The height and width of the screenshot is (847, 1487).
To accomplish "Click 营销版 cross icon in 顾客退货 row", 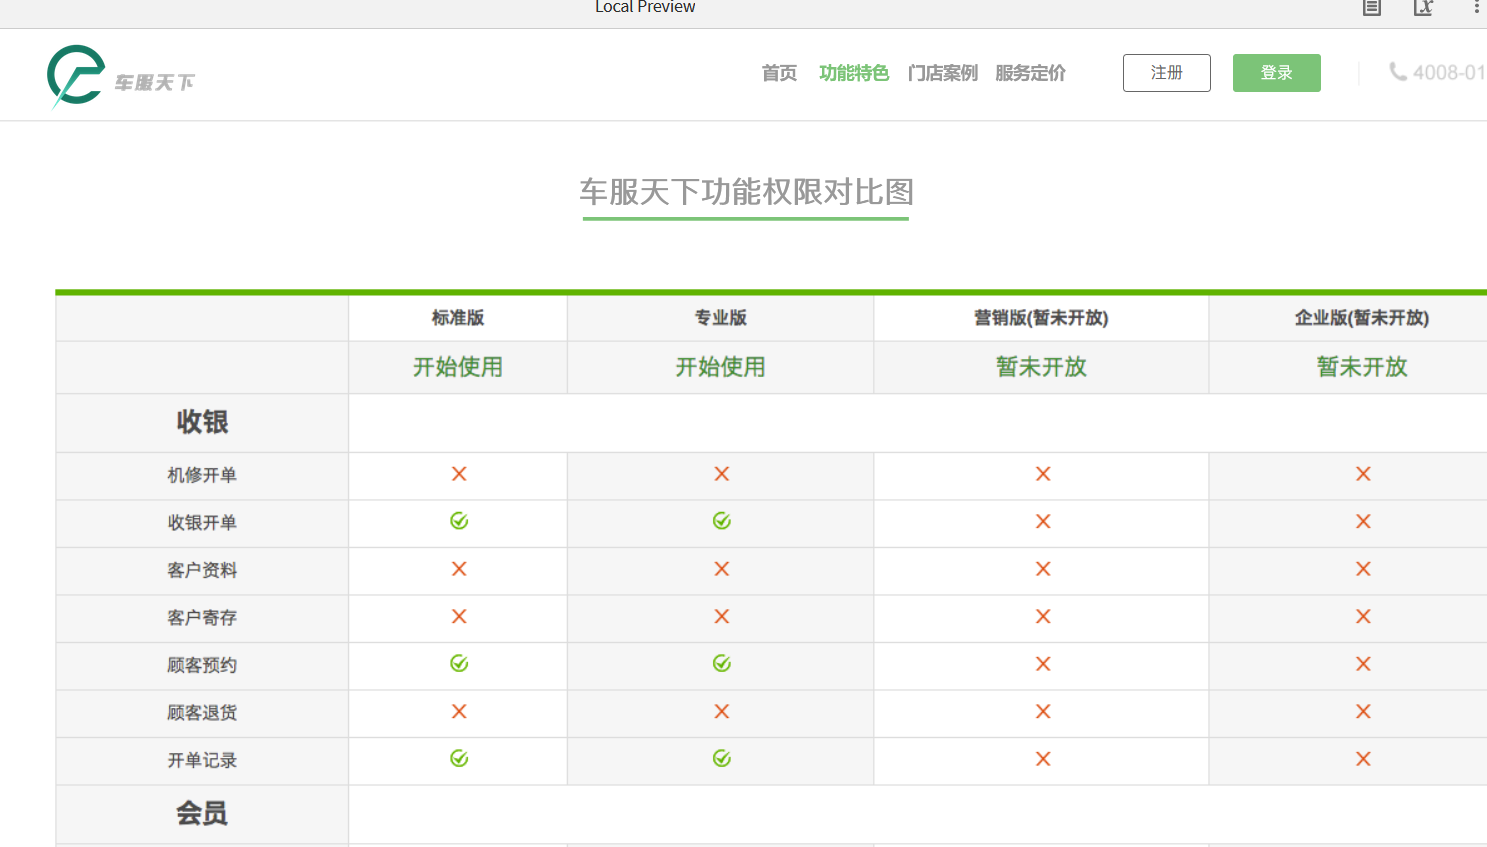I will coord(1043,712).
